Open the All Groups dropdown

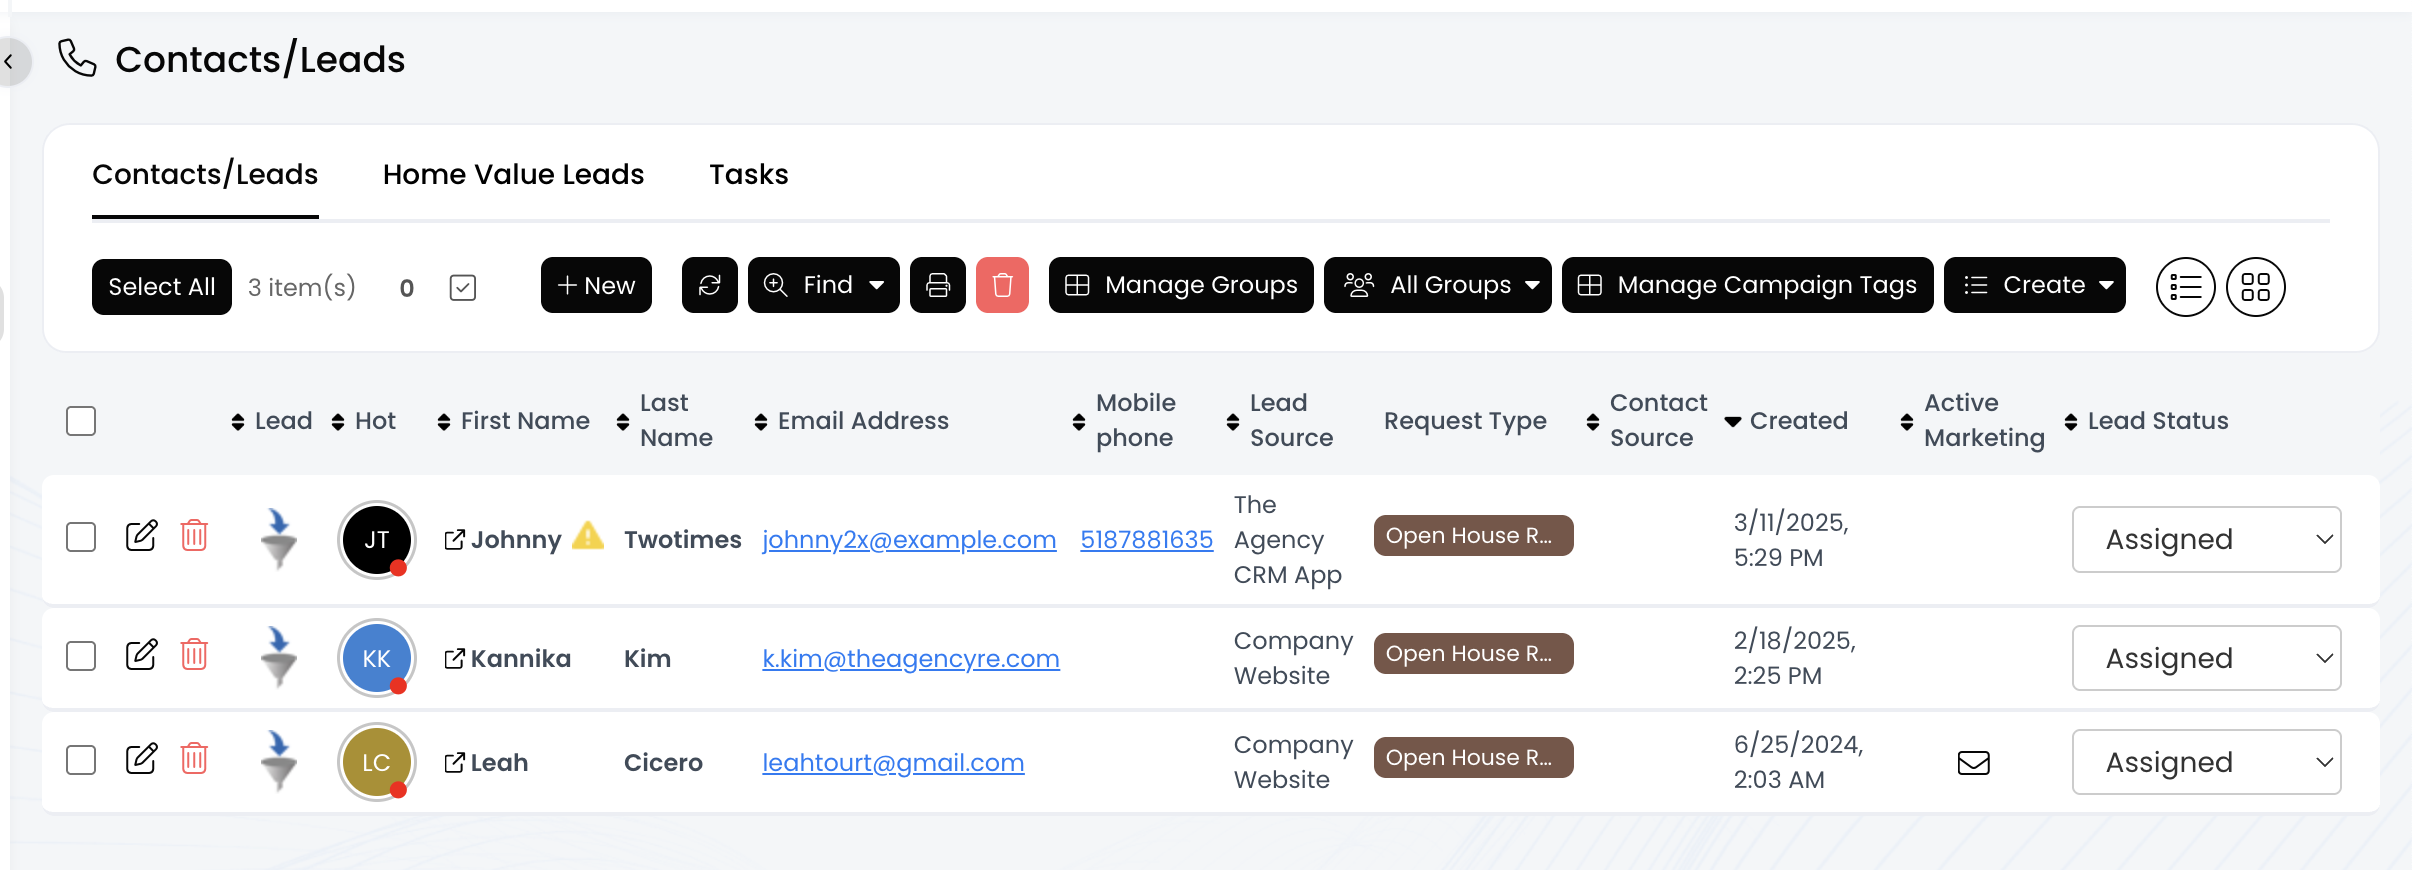[1437, 286]
